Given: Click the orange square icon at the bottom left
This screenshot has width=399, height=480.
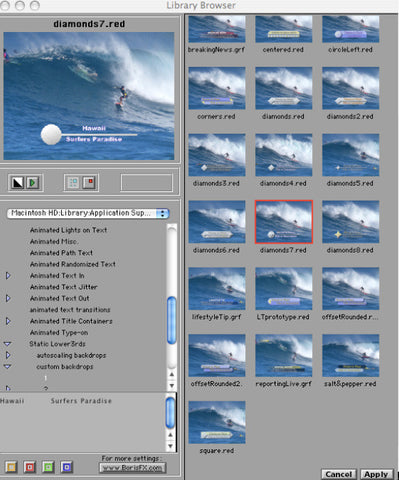Looking at the screenshot, I should coord(11,467).
